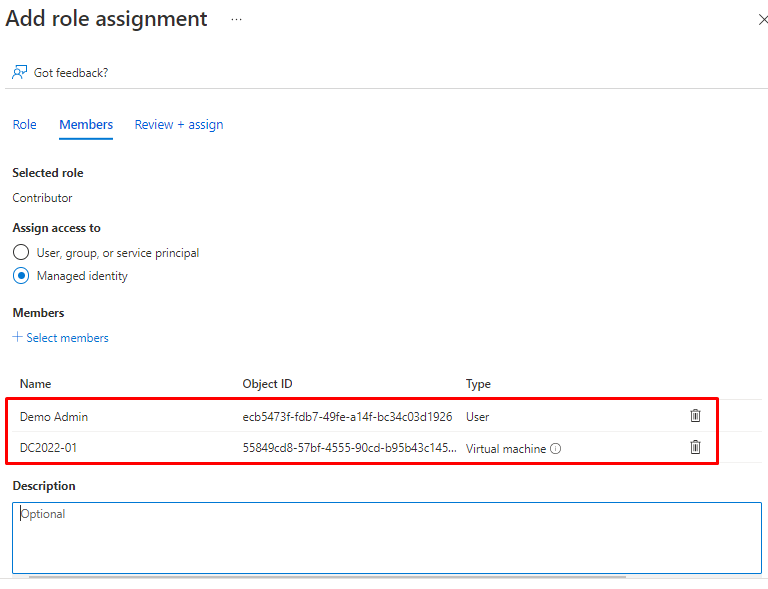Click the plus icon beside Select members
The height and width of the screenshot is (589, 768).
point(17,337)
